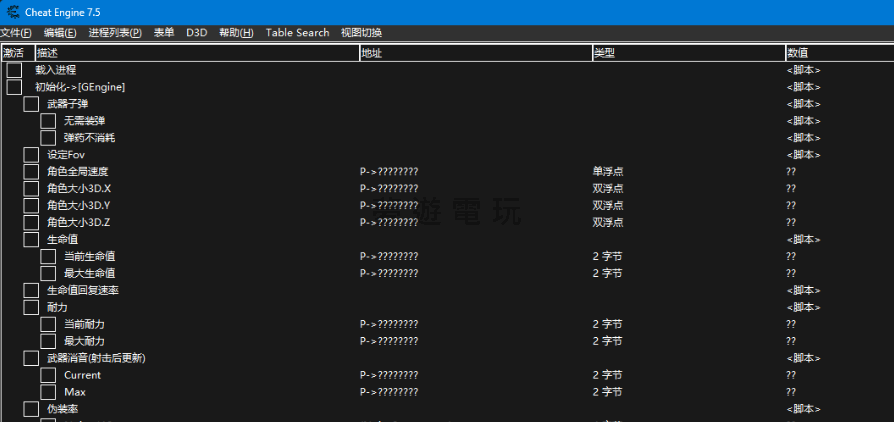Freeze the 角色全局速度 entry checkbox
This screenshot has height=422, width=894.
[31, 172]
